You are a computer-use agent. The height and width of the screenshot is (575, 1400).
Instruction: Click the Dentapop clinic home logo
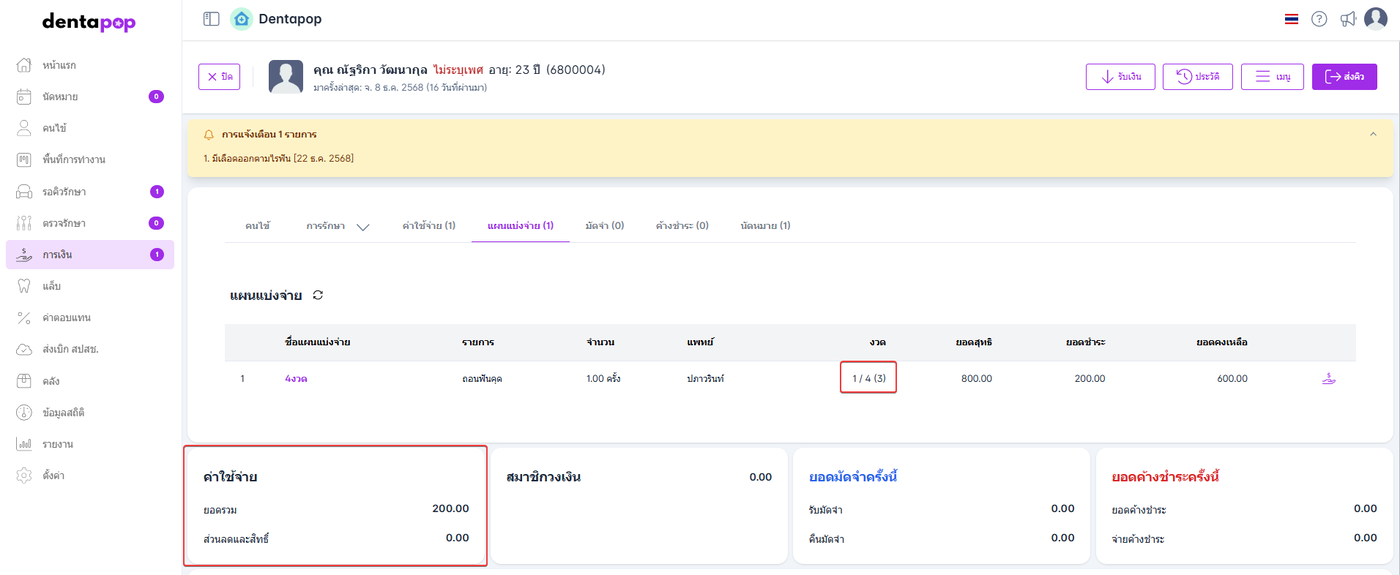[241, 19]
